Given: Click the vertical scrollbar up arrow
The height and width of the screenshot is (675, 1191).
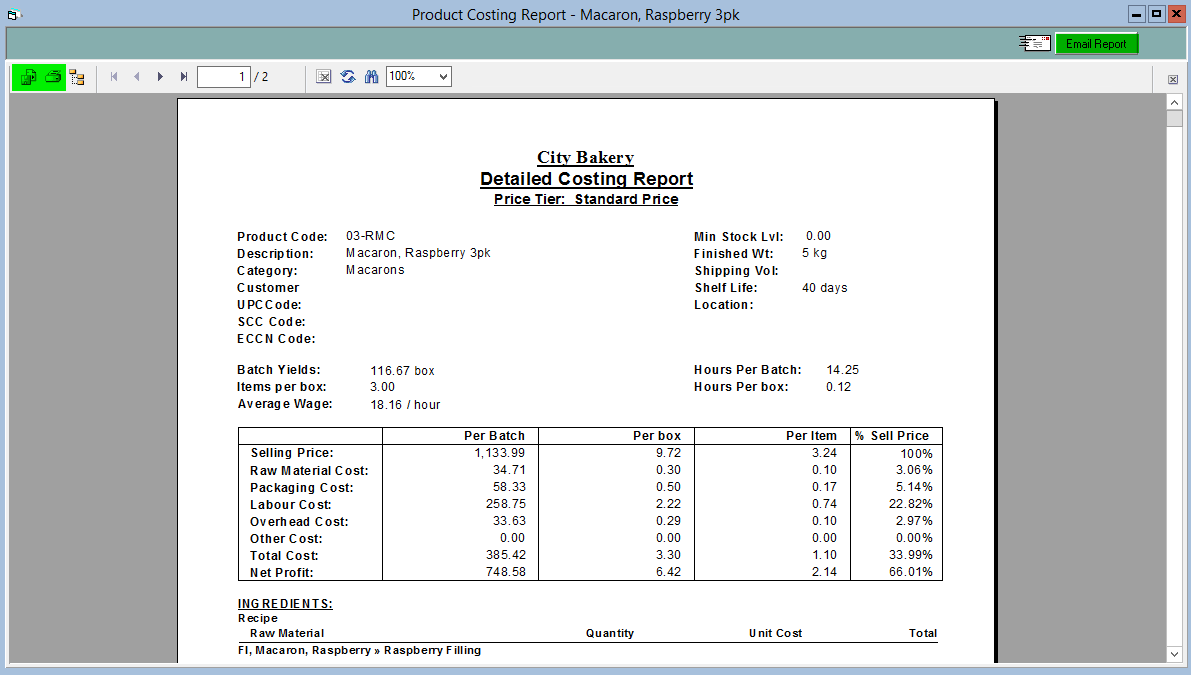Looking at the screenshot, I should tap(1174, 103).
